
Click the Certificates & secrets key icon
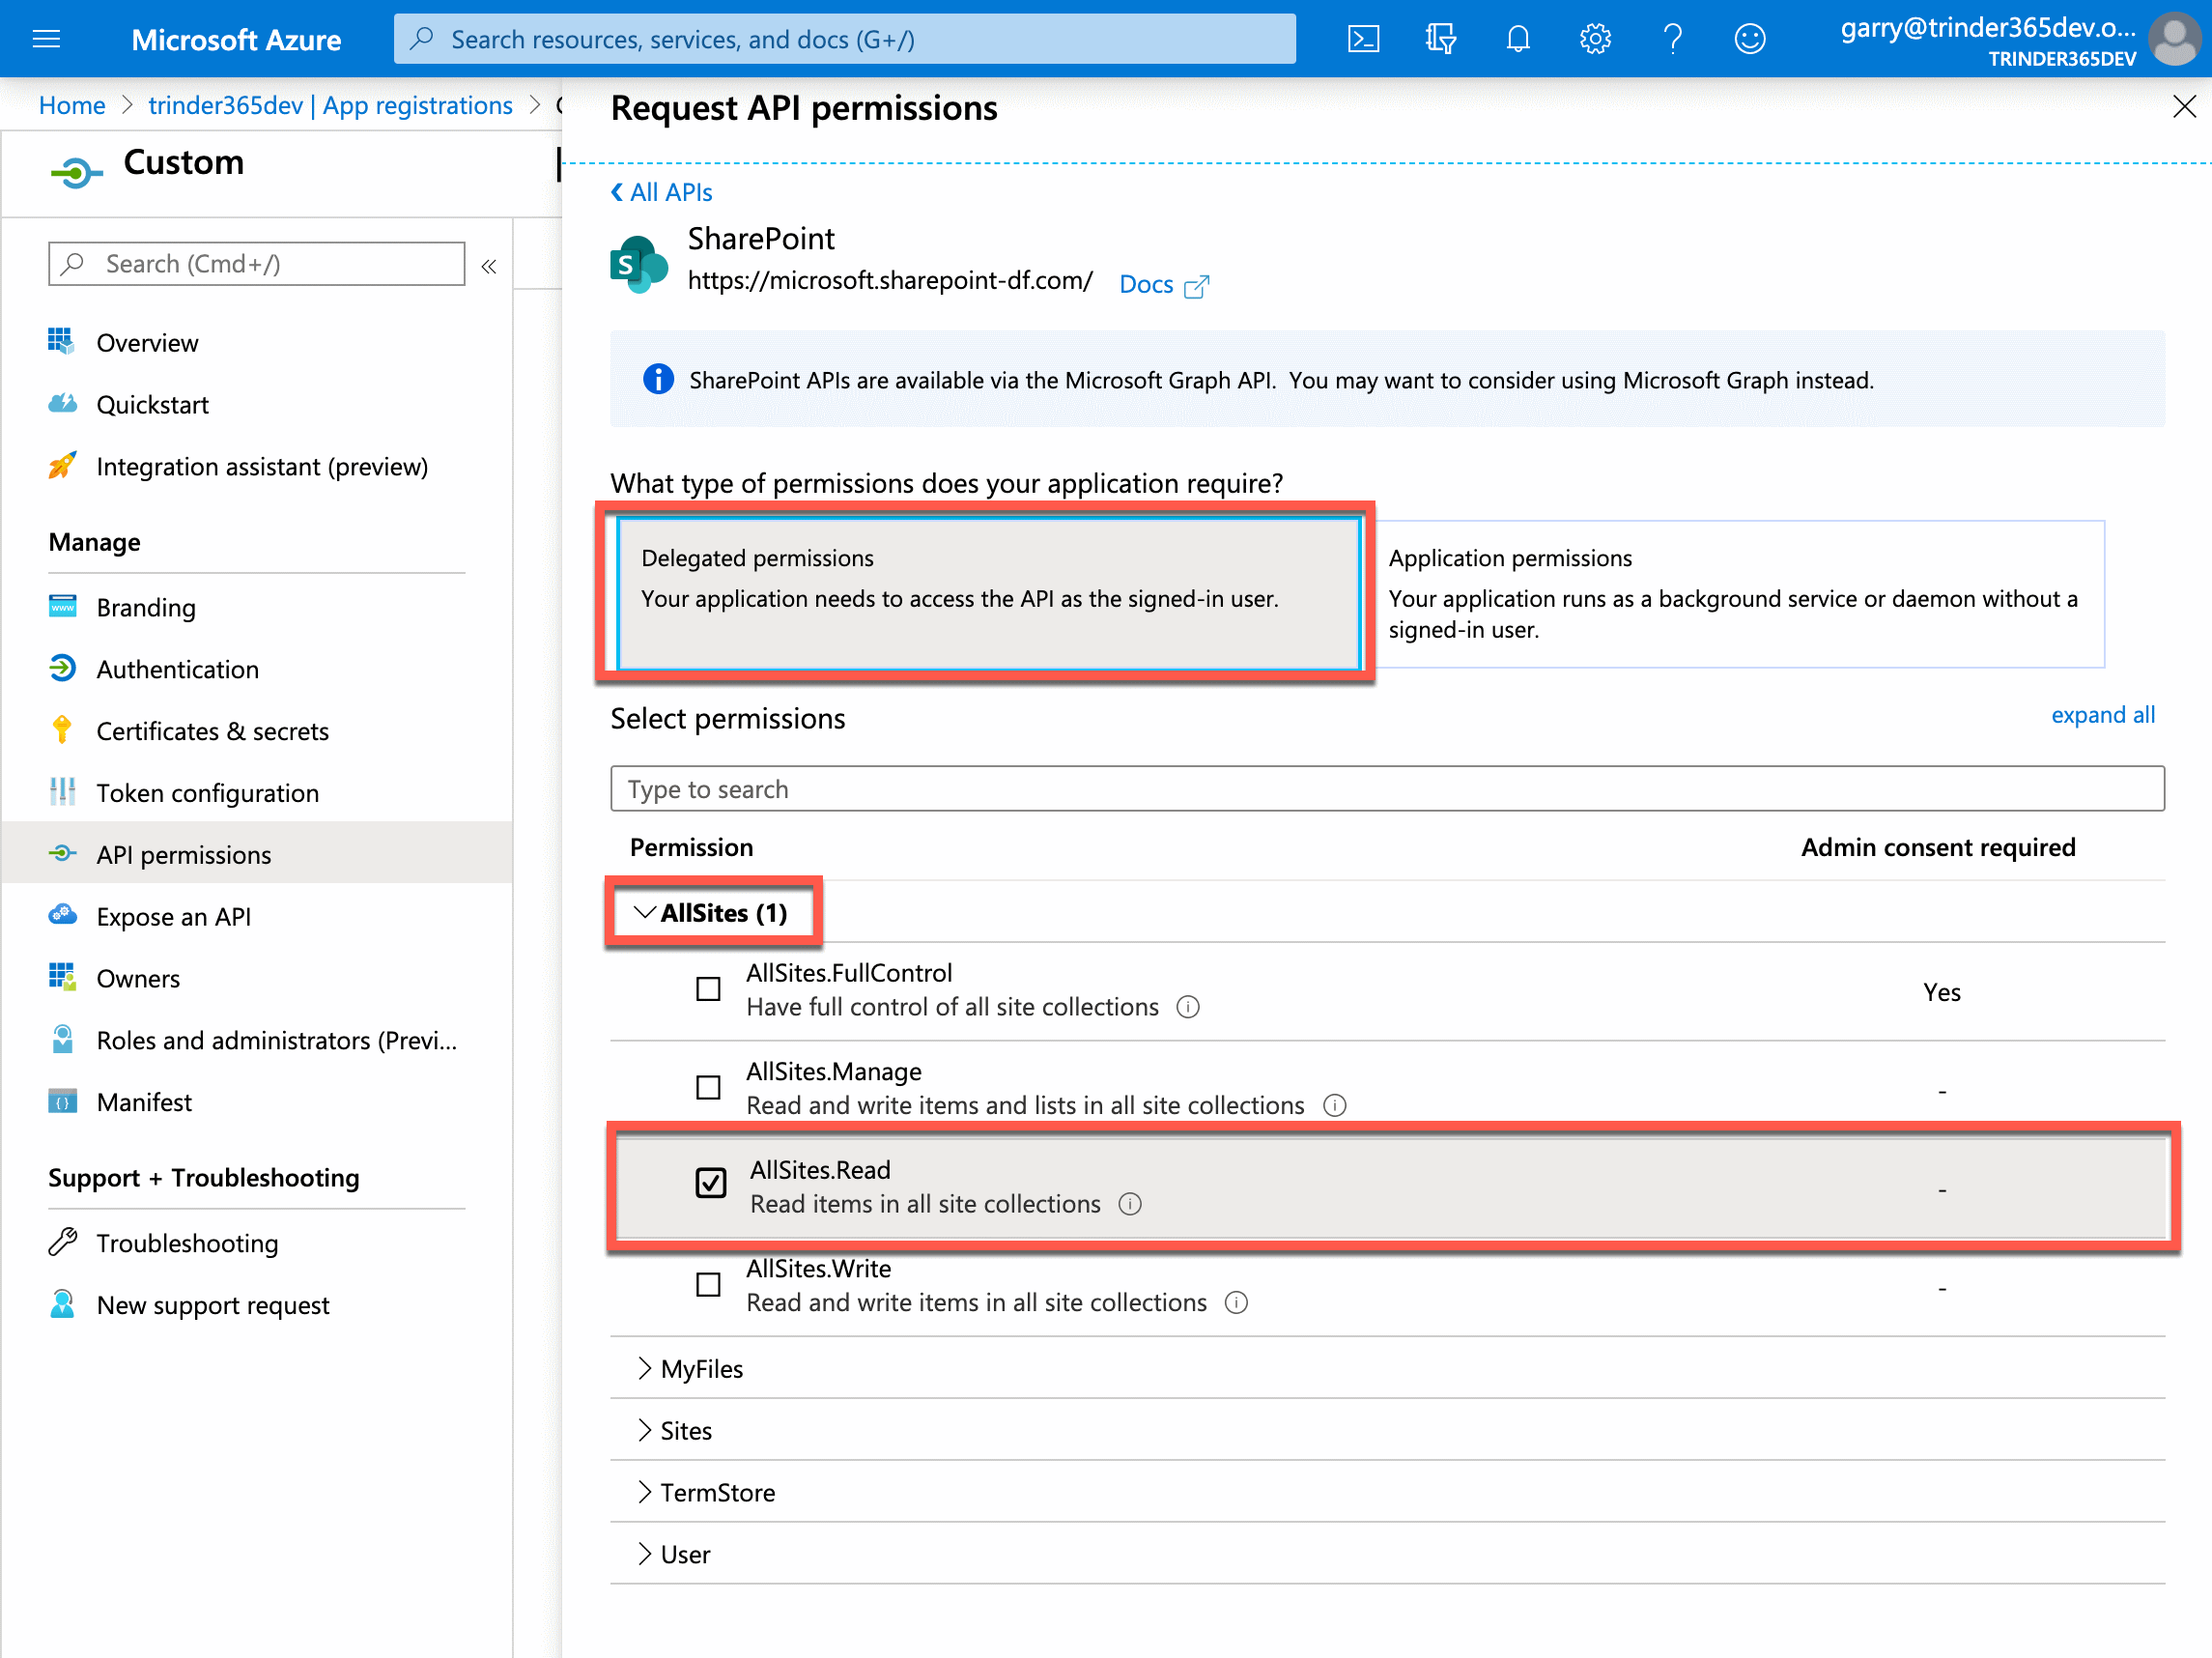[62, 730]
